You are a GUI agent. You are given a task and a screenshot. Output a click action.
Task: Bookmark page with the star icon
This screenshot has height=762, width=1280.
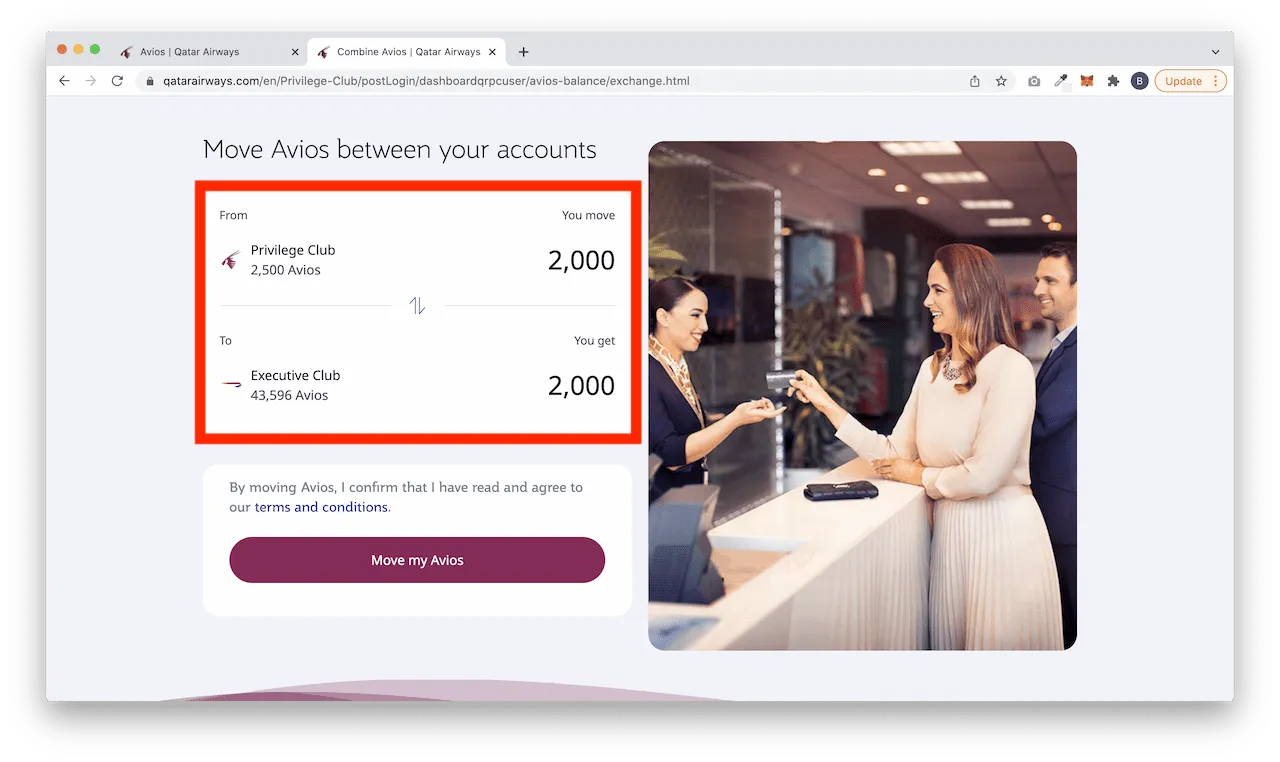pyautogui.click(x=1001, y=81)
